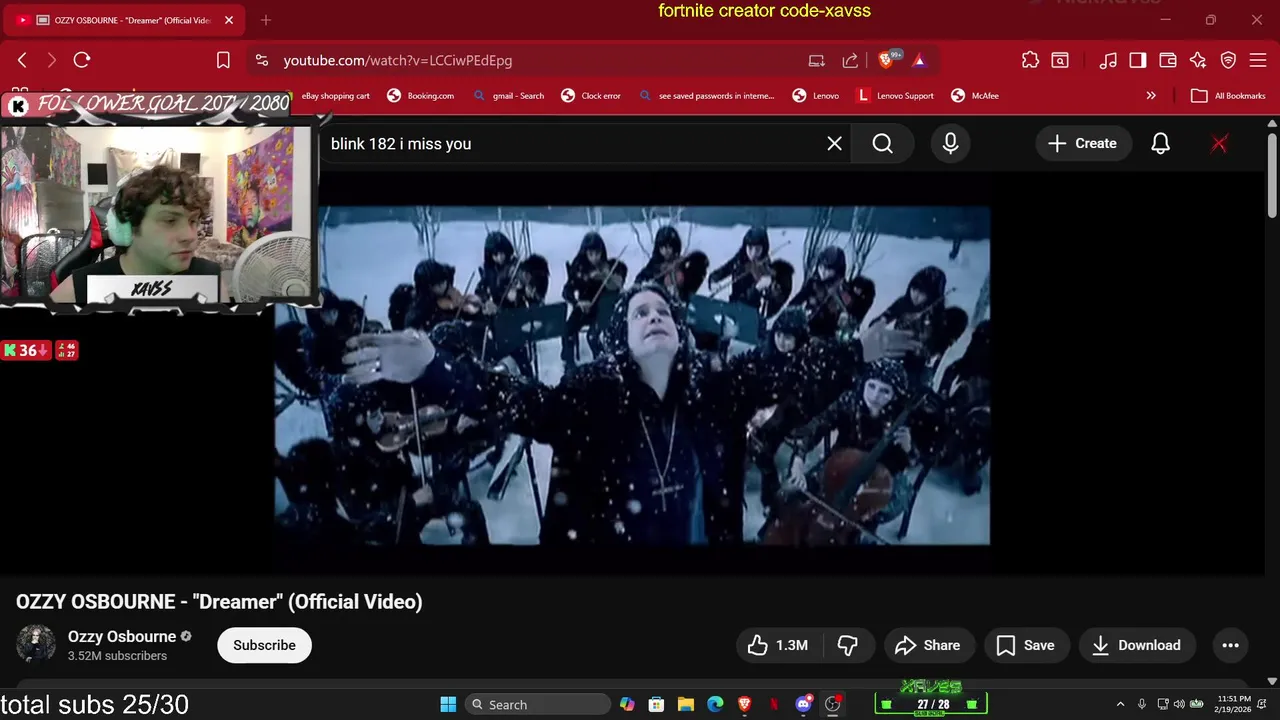Open File Explorer from the taskbar

coord(686,704)
